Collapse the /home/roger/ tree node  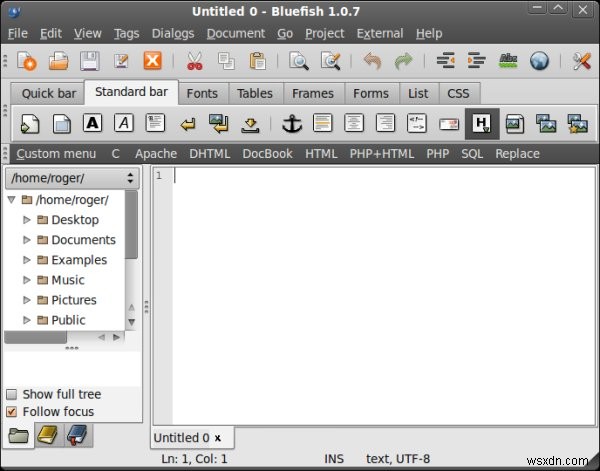(11, 200)
